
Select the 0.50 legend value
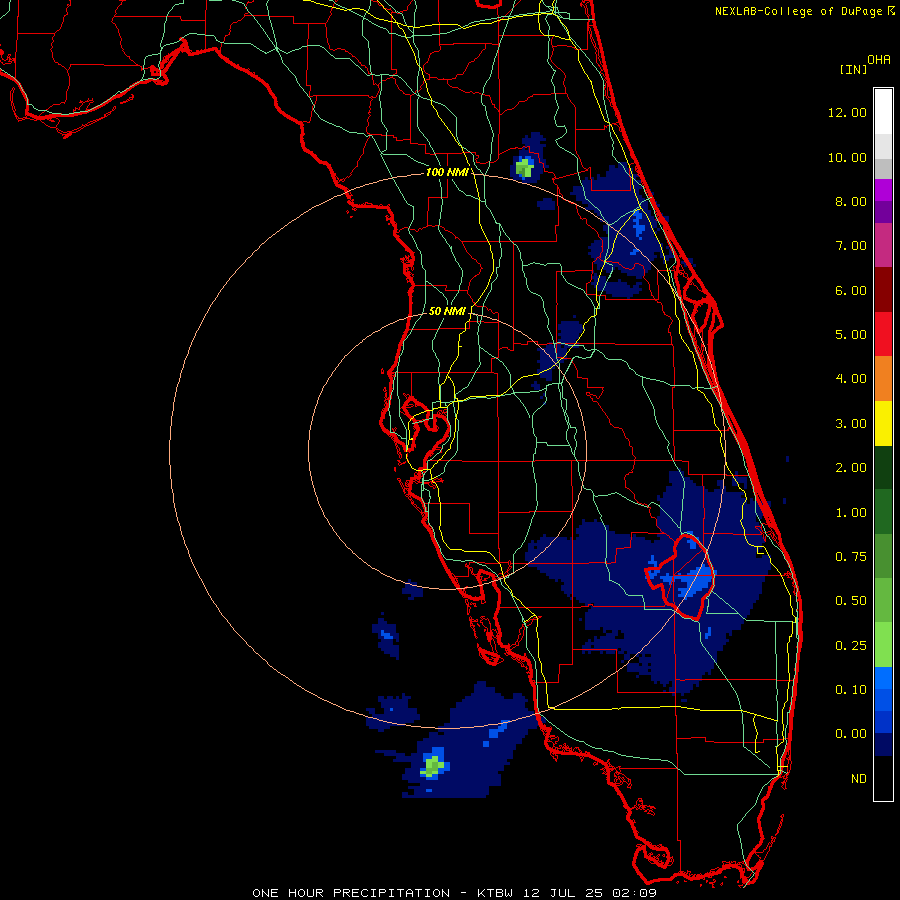click(851, 601)
